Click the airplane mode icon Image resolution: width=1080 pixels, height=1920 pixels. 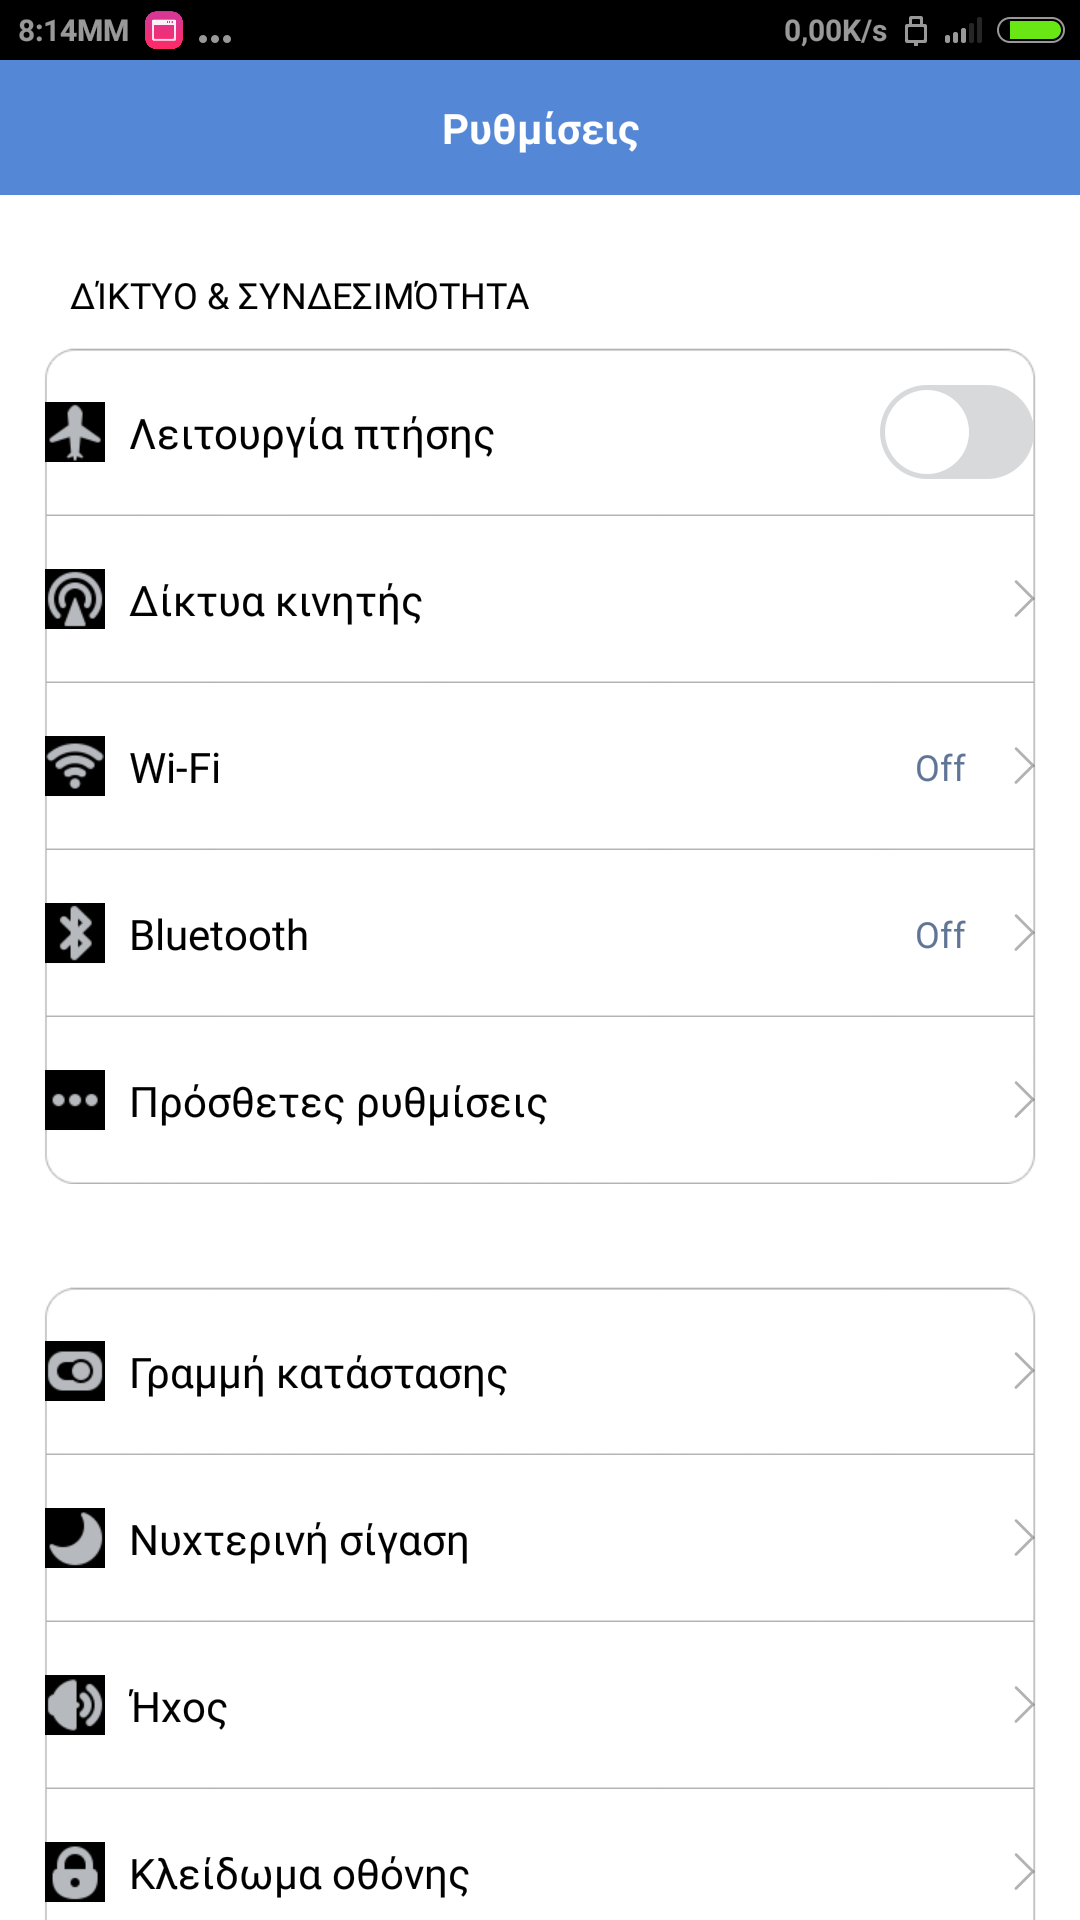(x=75, y=432)
